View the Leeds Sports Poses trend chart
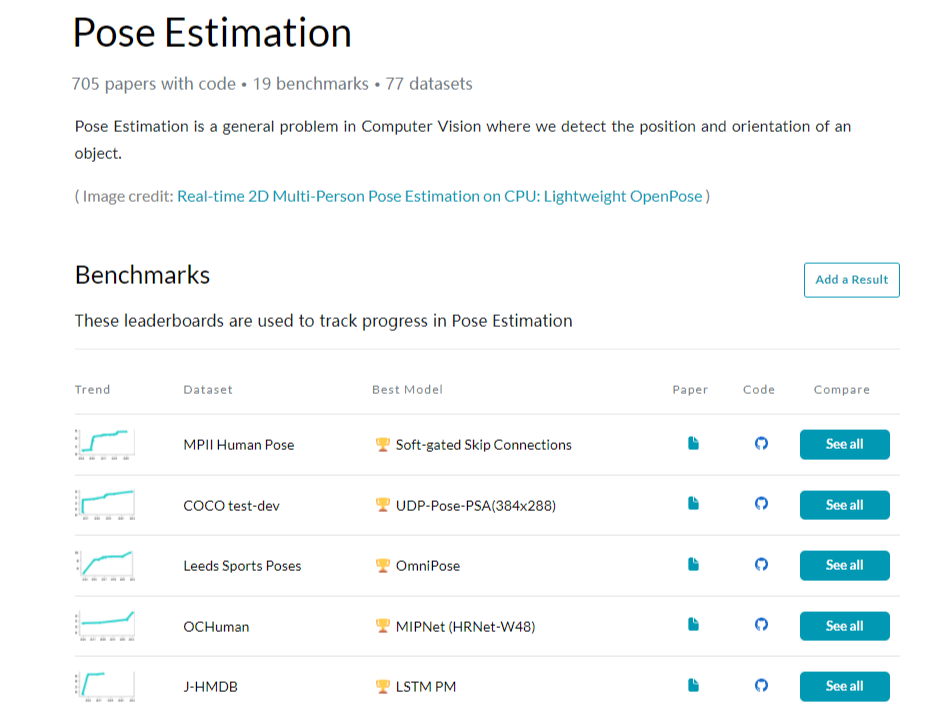This screenshot has height=708, width=932. (x=105, y=565)
